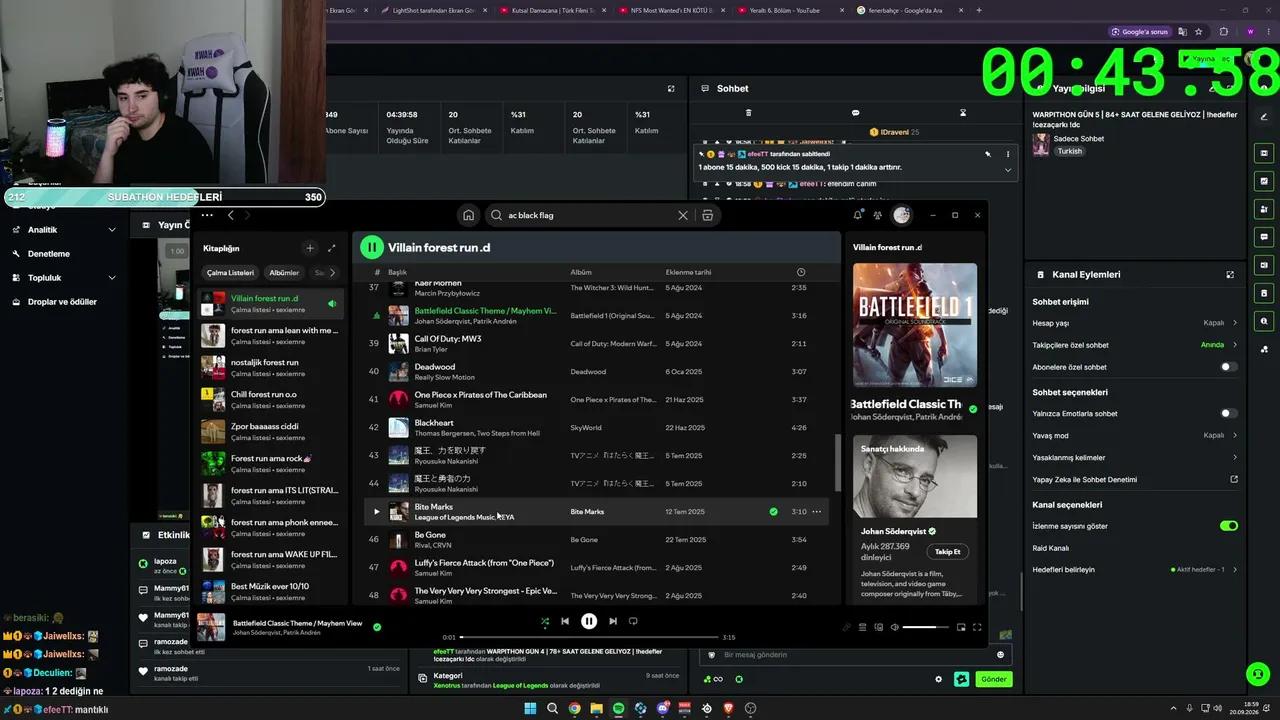Pause the Villain forest run .d playlist

coord(372,247)
